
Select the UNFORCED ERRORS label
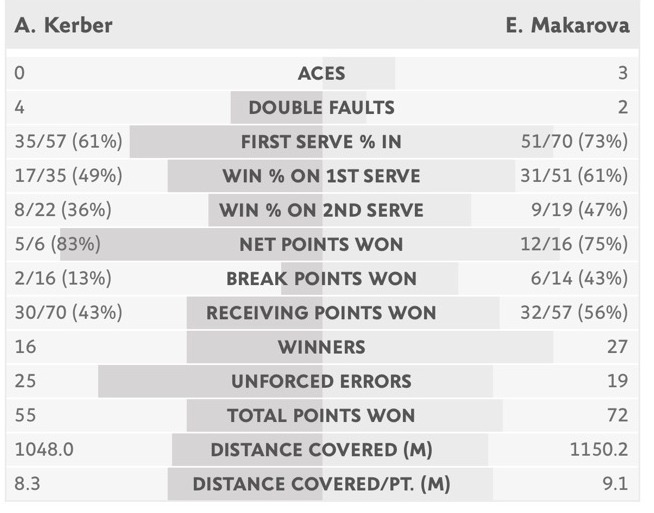point(322,381)
